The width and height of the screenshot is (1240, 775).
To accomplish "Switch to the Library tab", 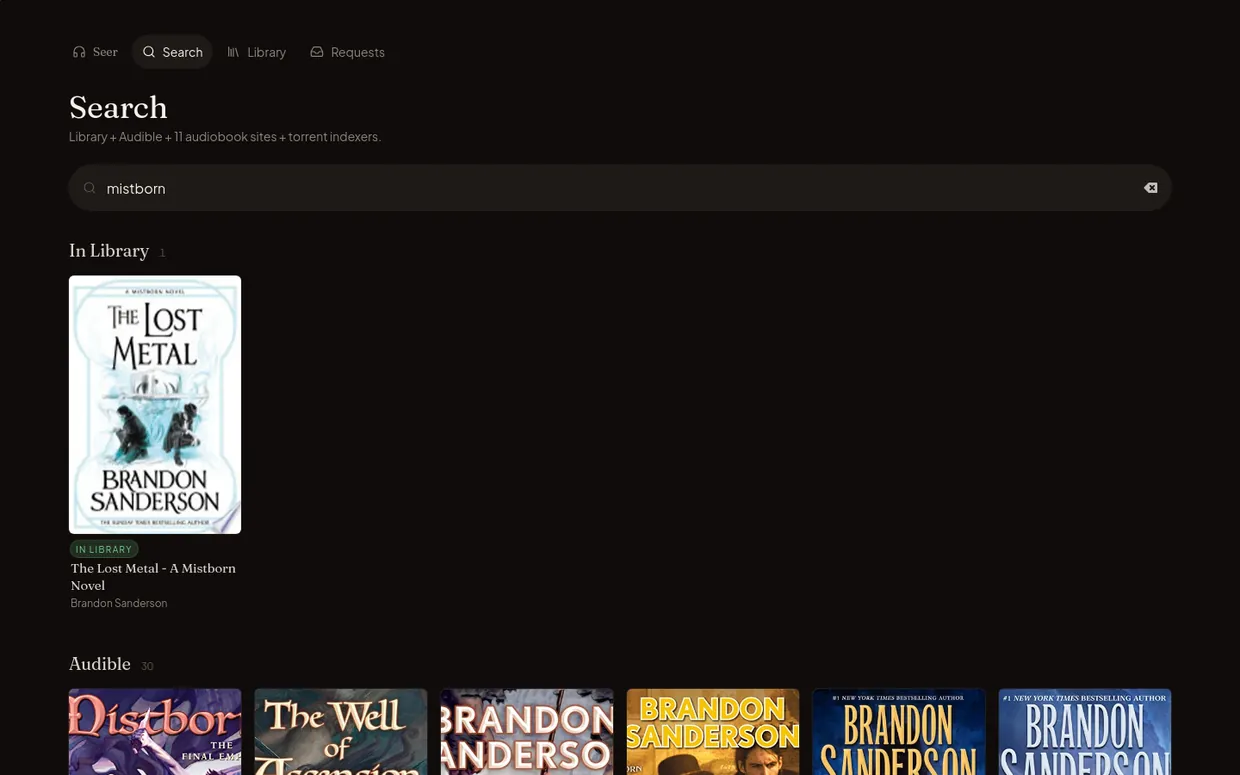I will click(256, 52).
